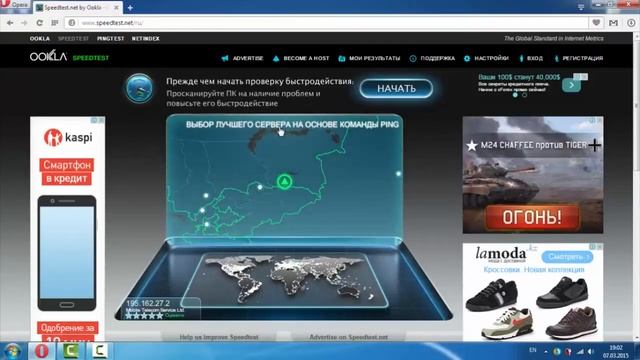Open the network signal tray icon

580,351
